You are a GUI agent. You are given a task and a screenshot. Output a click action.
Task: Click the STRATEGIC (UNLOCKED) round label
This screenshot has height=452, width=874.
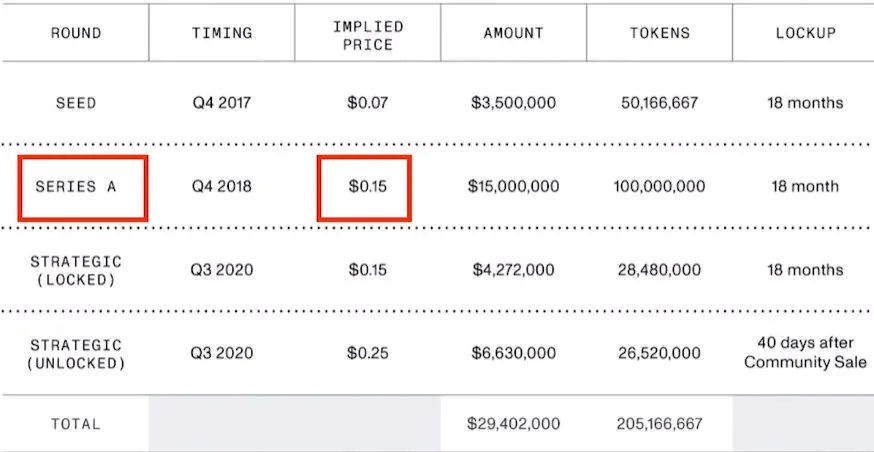[x=76, y=353]
